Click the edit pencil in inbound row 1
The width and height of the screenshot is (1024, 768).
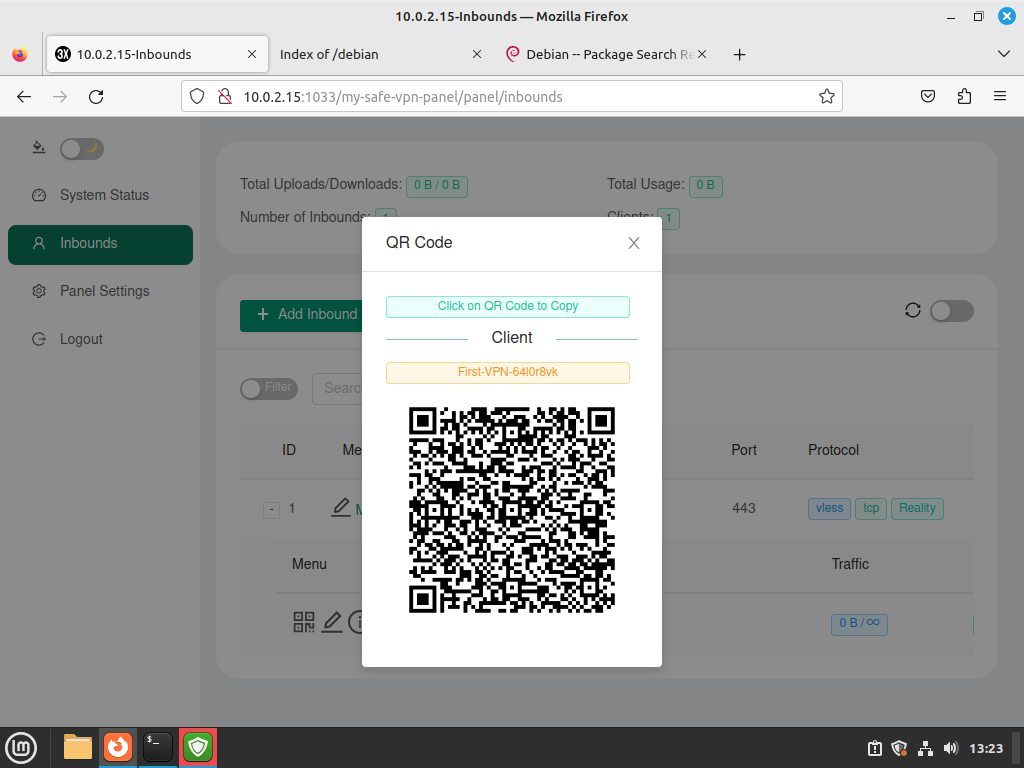click(341, 507)
